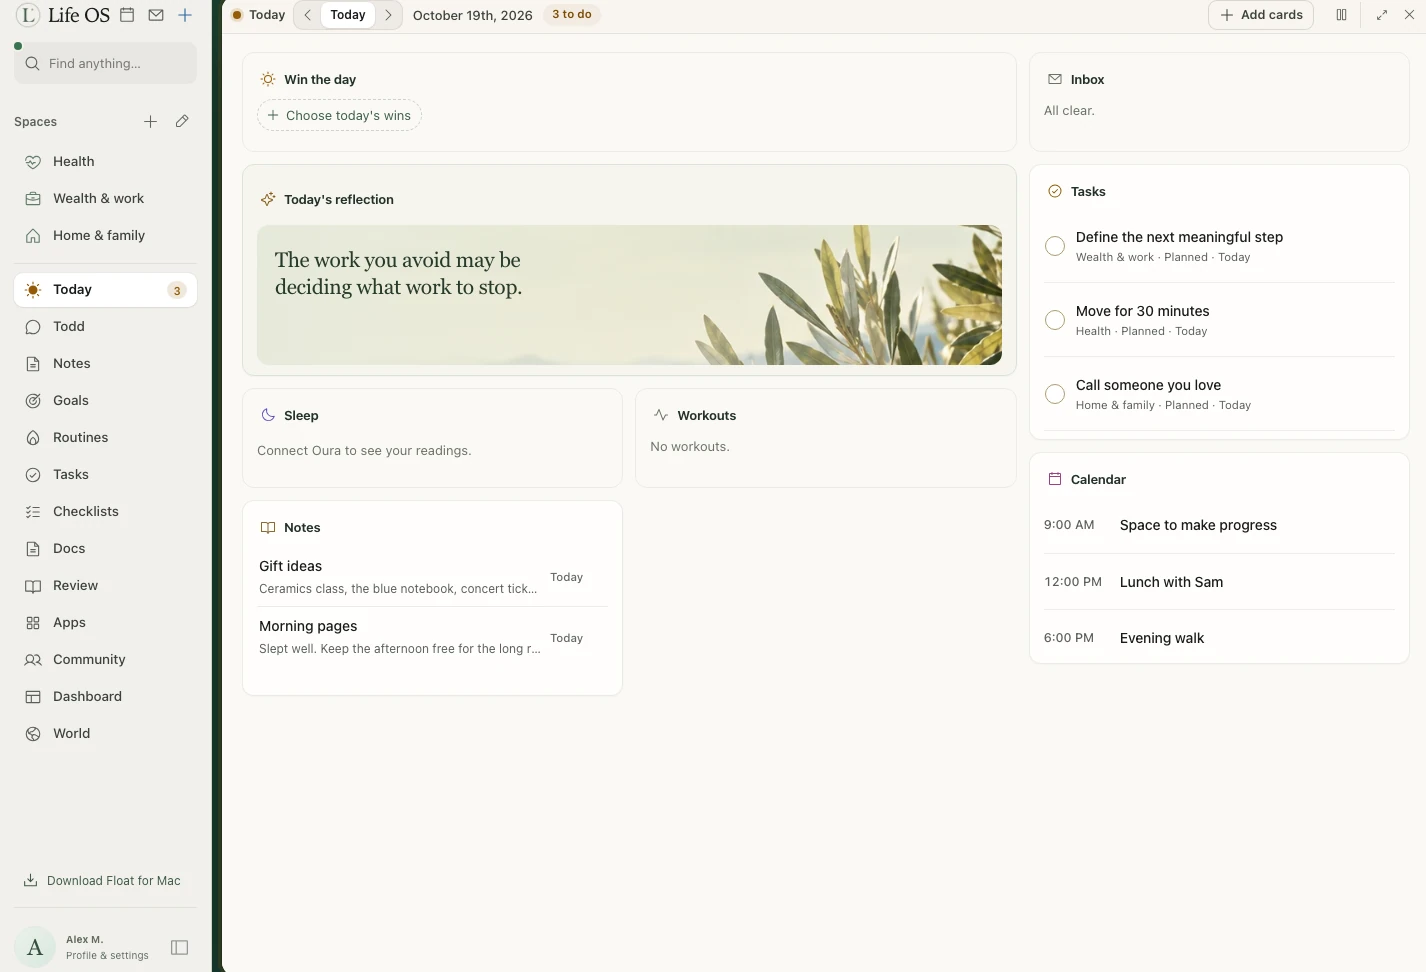Open the calendar icon in the top bar
Viewport: 1426px width, 972px height.
(127, 15)
